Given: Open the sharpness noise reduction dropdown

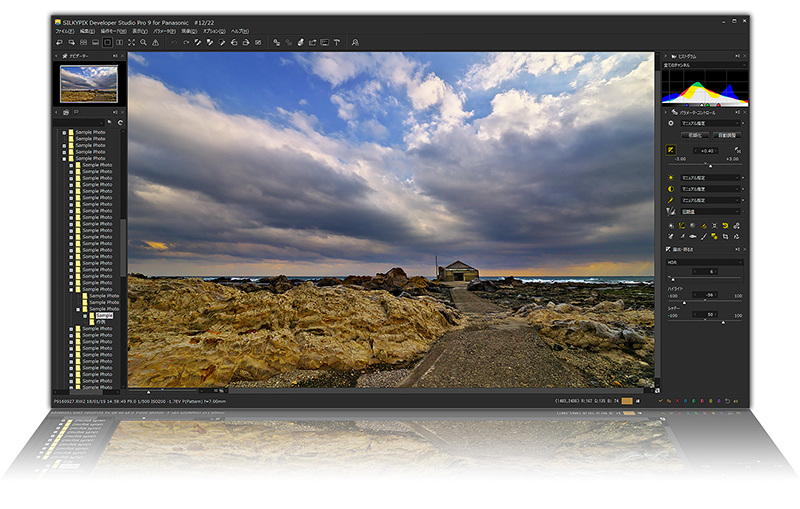Looking at the screenshot, I should [x=710, y=211].
